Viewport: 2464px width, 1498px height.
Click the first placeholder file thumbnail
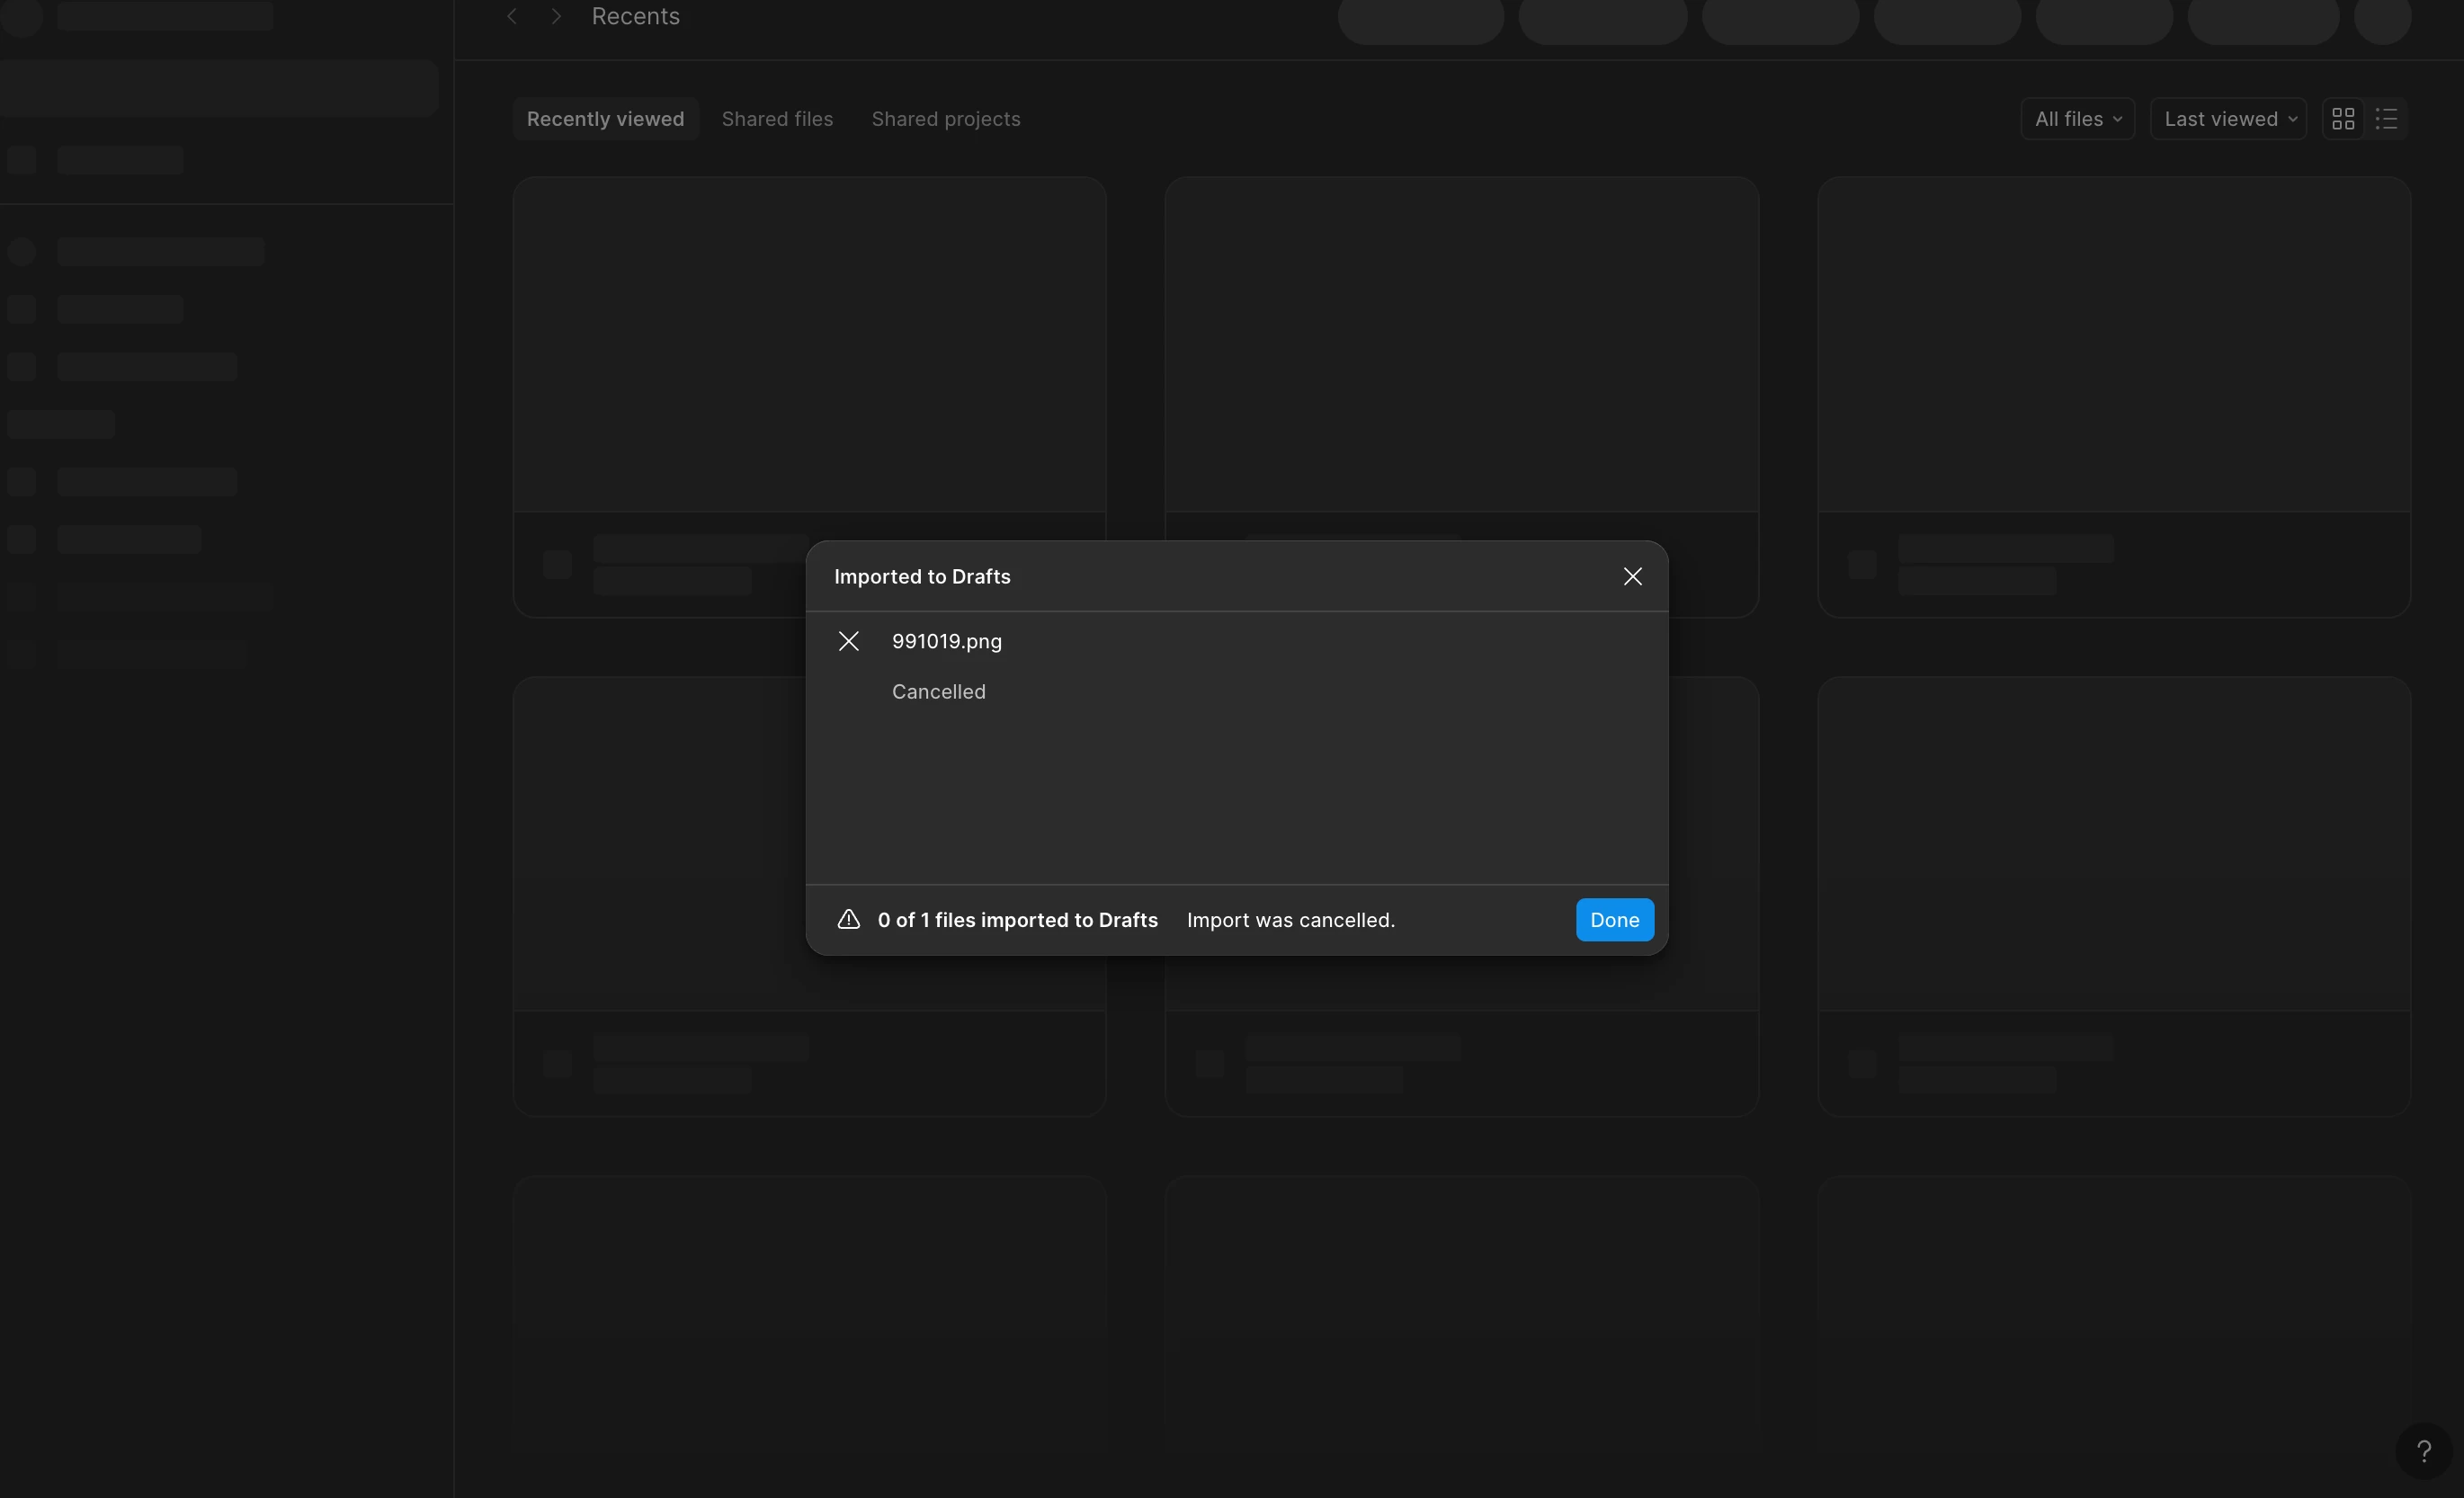pos(809,345)
